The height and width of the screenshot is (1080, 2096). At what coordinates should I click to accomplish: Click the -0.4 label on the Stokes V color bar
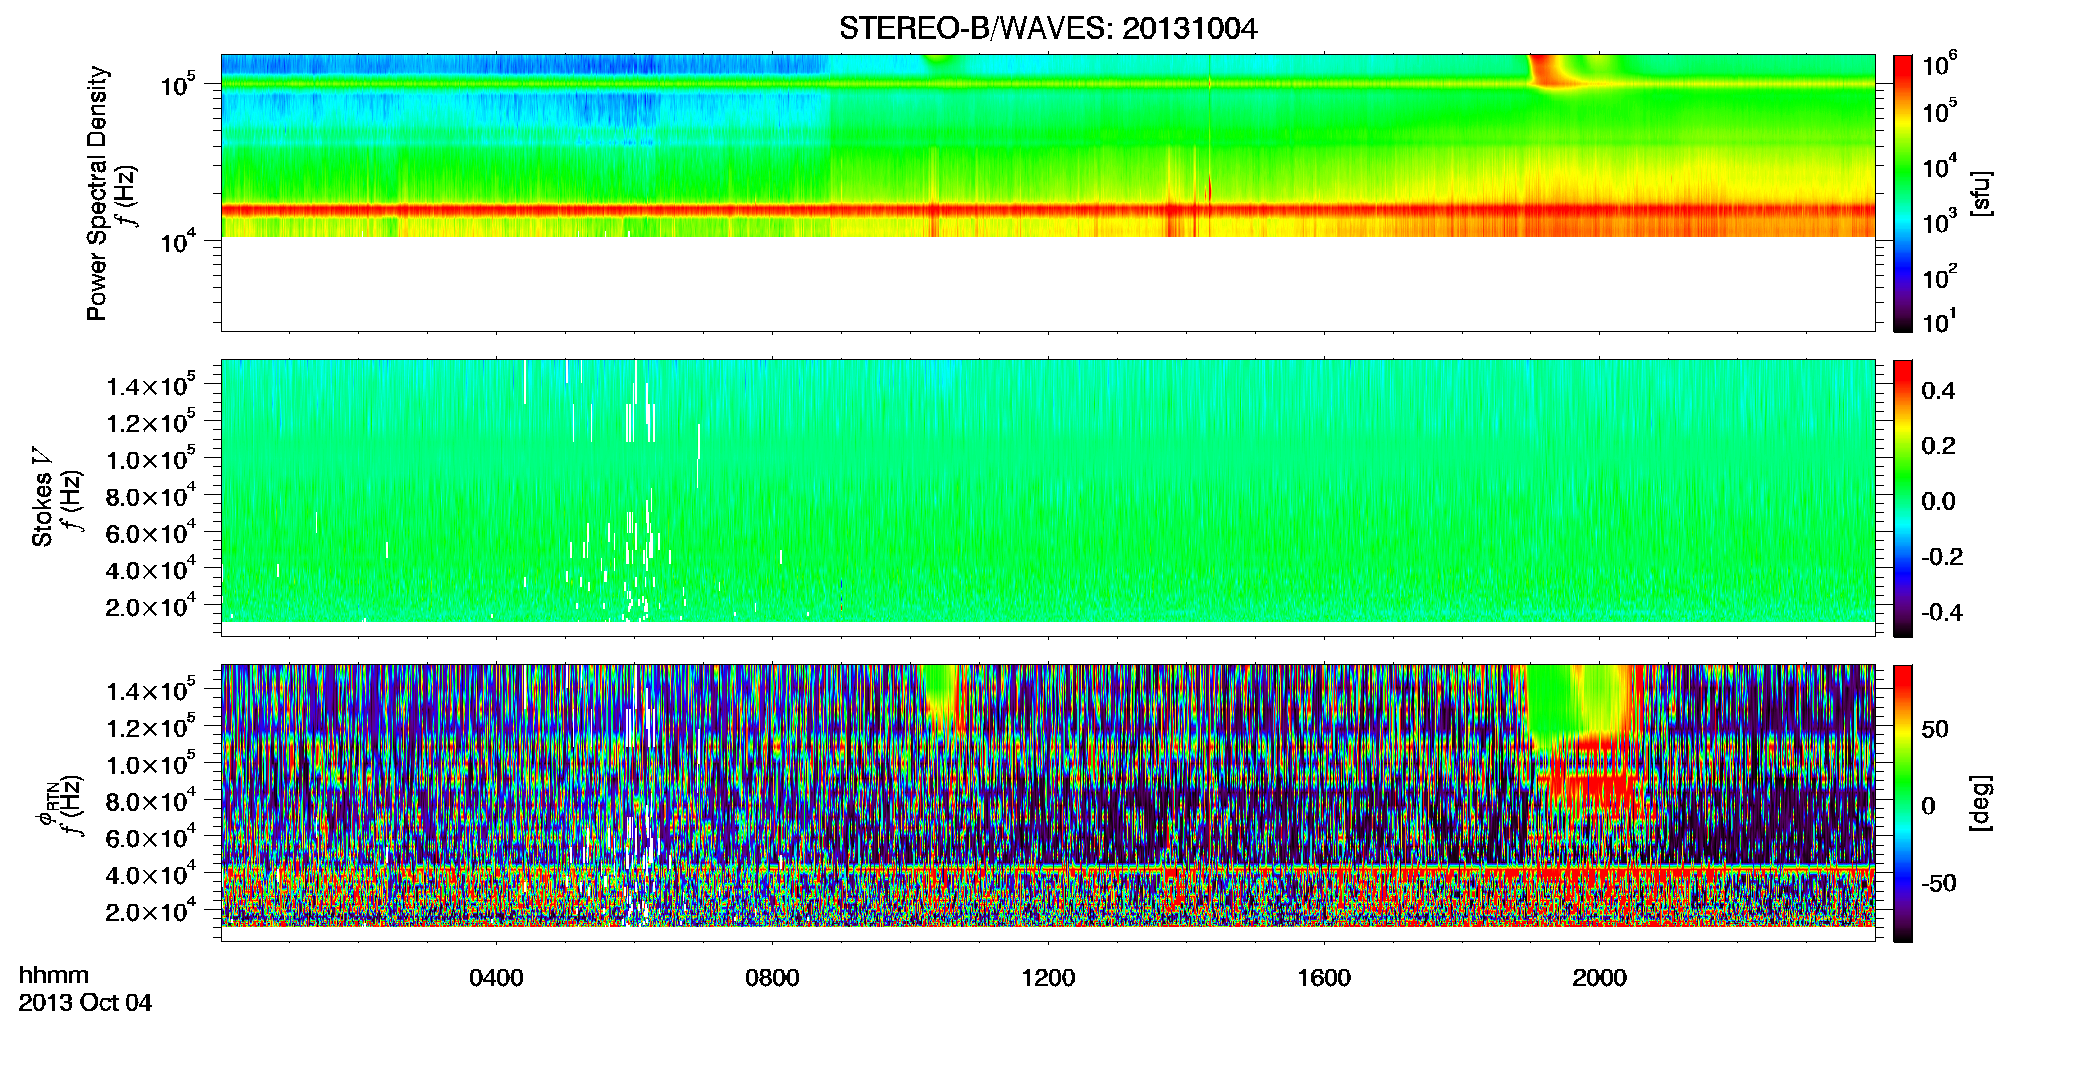pyautogui.click(x=1942, y=612)
